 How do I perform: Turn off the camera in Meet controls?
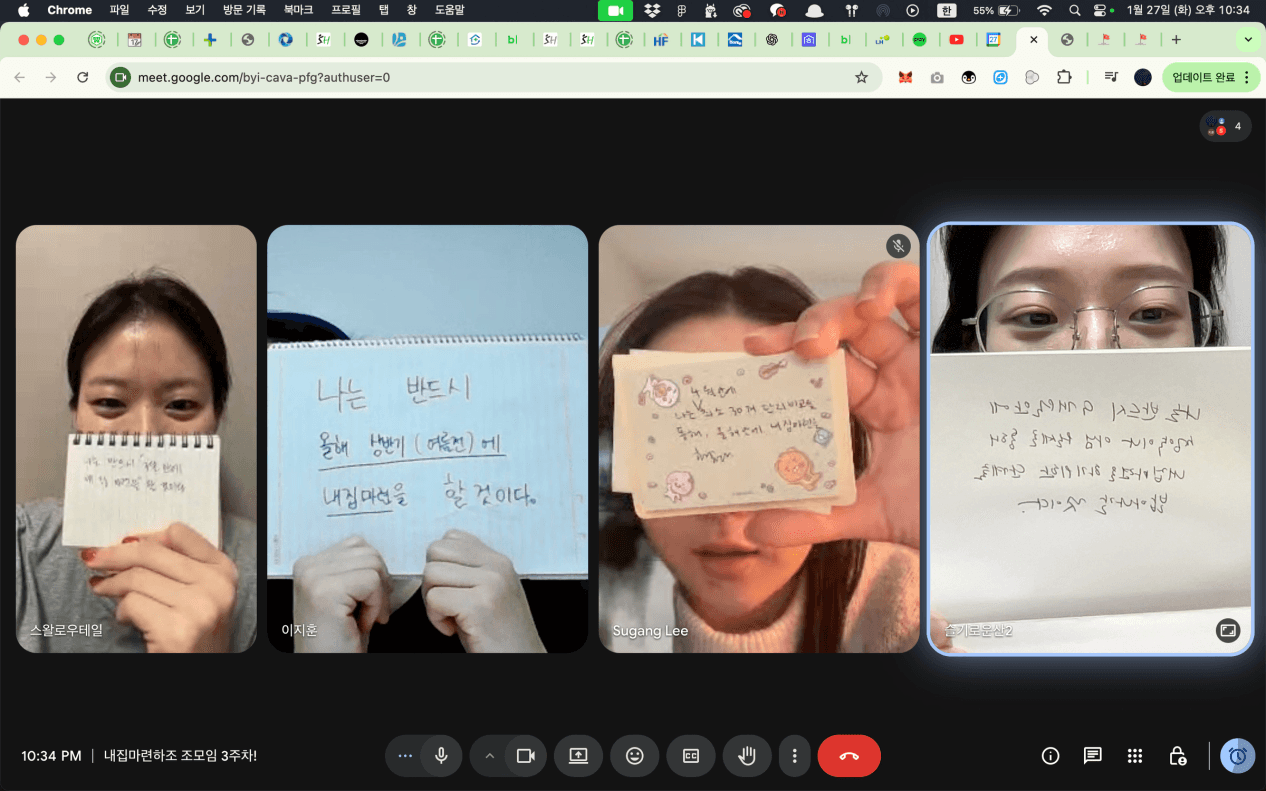pyautogui.click(x=526, y=756)
